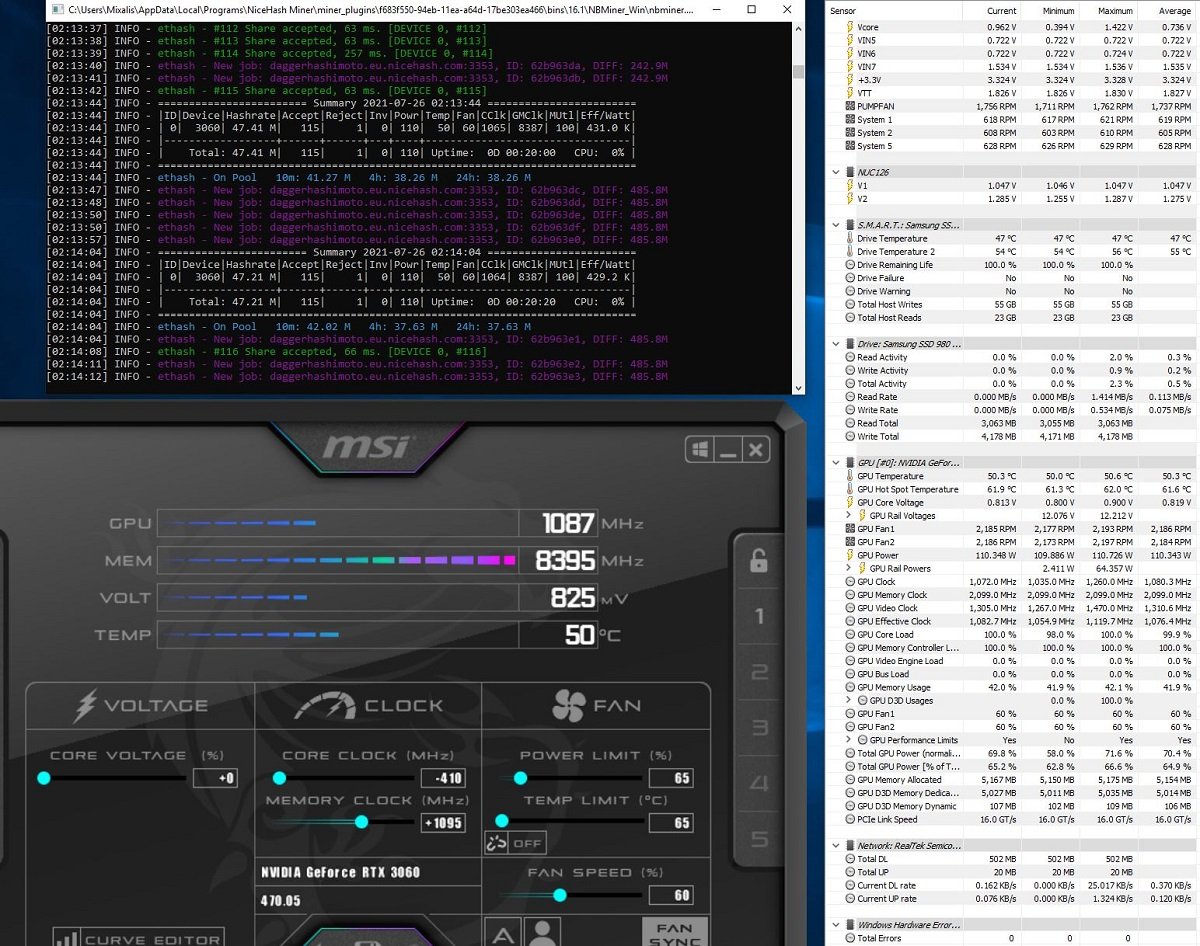
Task: Click the Power Limit slider handle
Action: coord(520,777)
